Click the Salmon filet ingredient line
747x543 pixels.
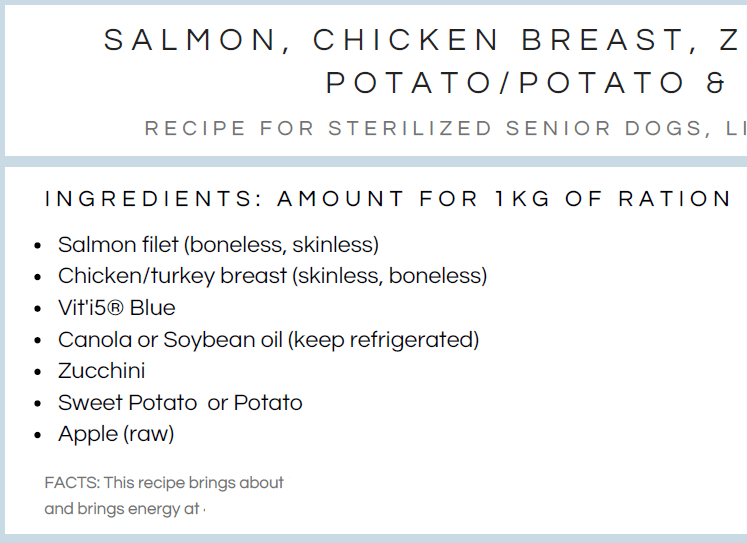click(218, 245)
